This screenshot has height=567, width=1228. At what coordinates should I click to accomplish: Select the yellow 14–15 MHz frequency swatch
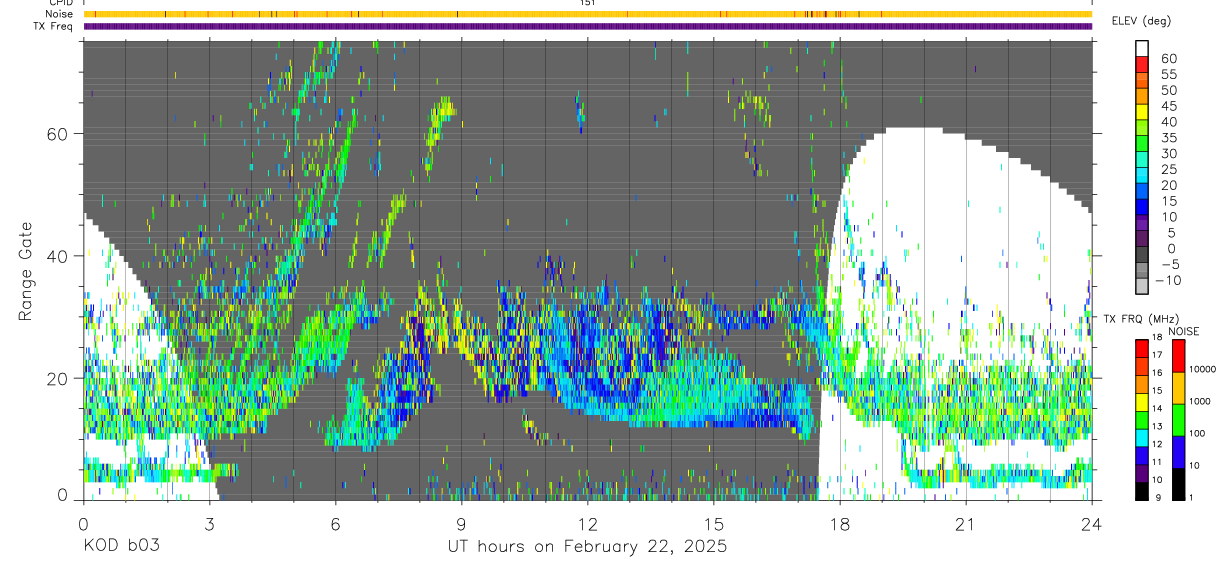pos(1142,402)
